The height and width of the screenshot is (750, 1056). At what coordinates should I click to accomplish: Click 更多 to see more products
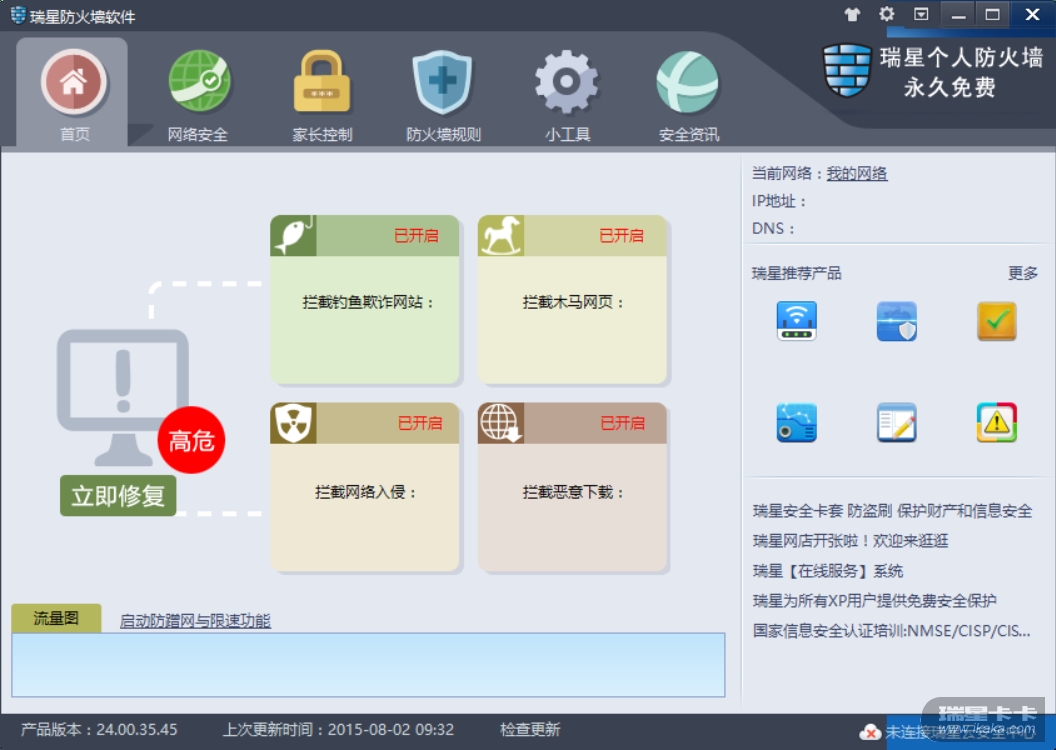(1022, 273)
